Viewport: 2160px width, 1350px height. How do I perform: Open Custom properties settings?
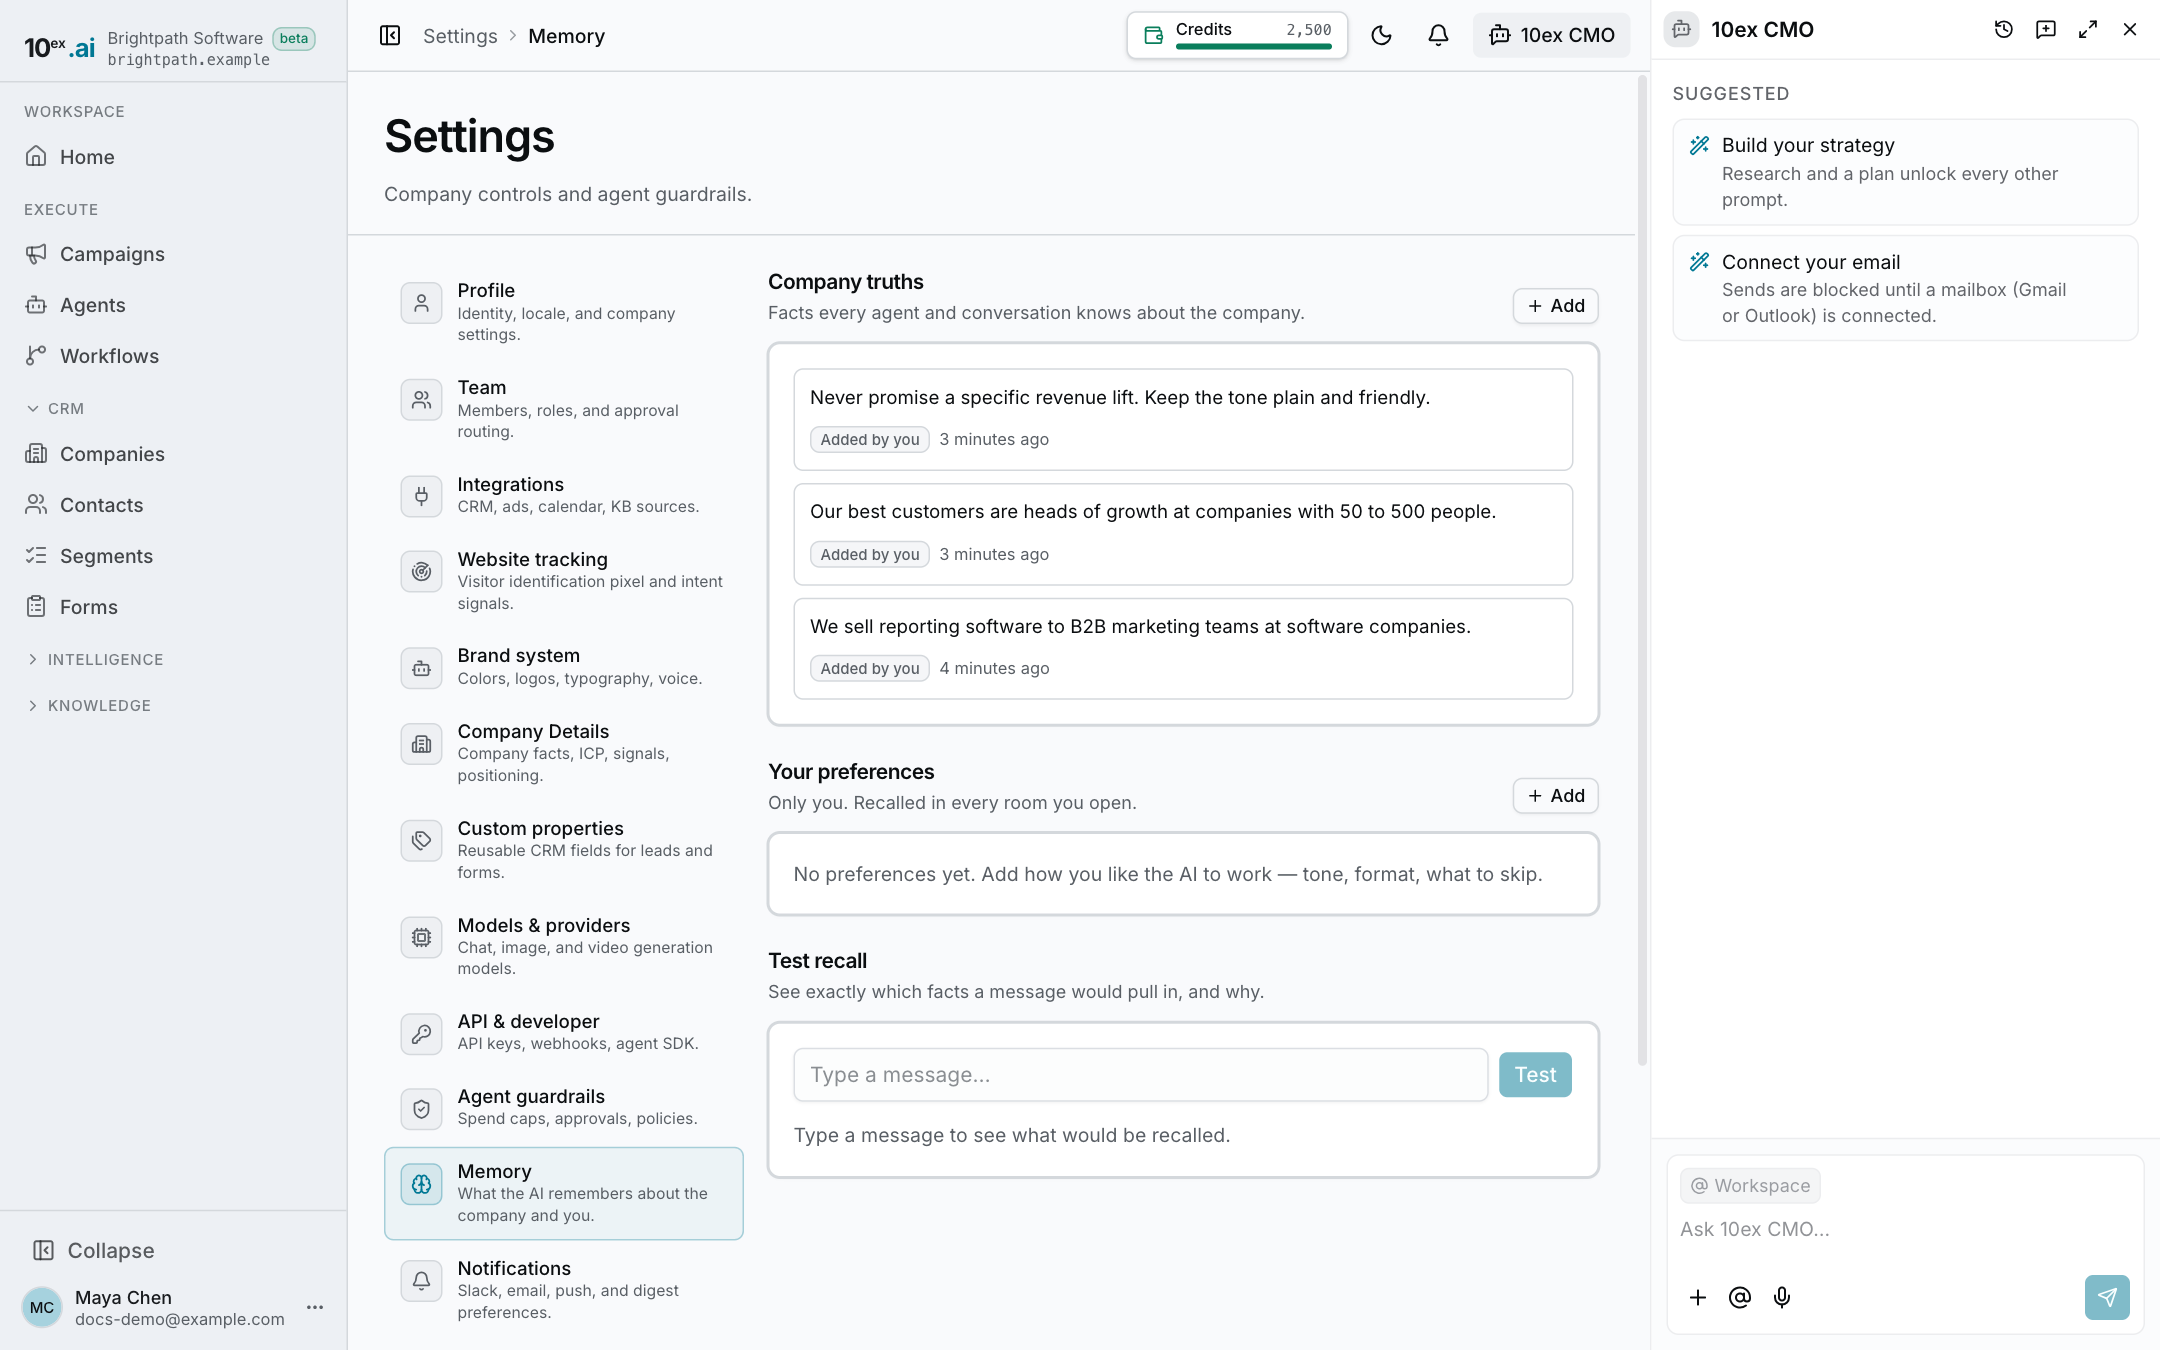563,850
